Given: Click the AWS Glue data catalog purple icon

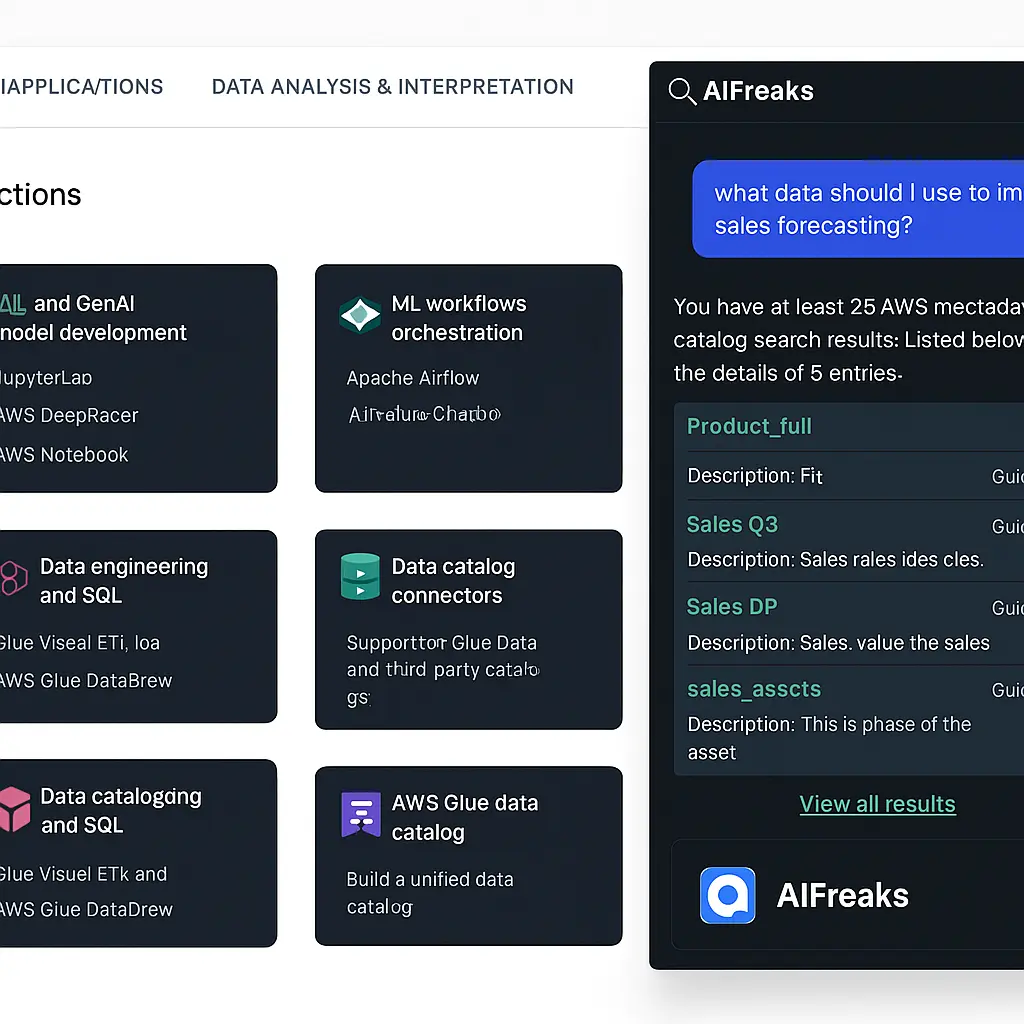Looking at the screenshot, I should point(361,815).
